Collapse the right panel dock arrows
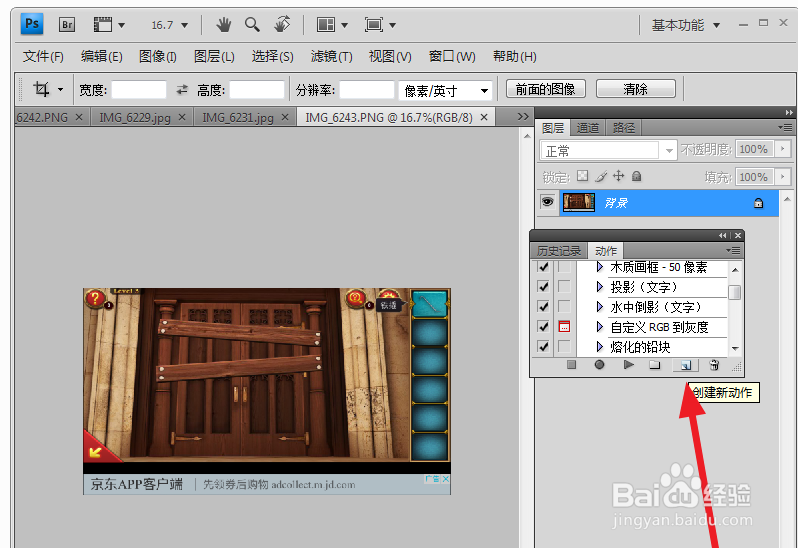The image size is (798, 548). tap(788, 112)
